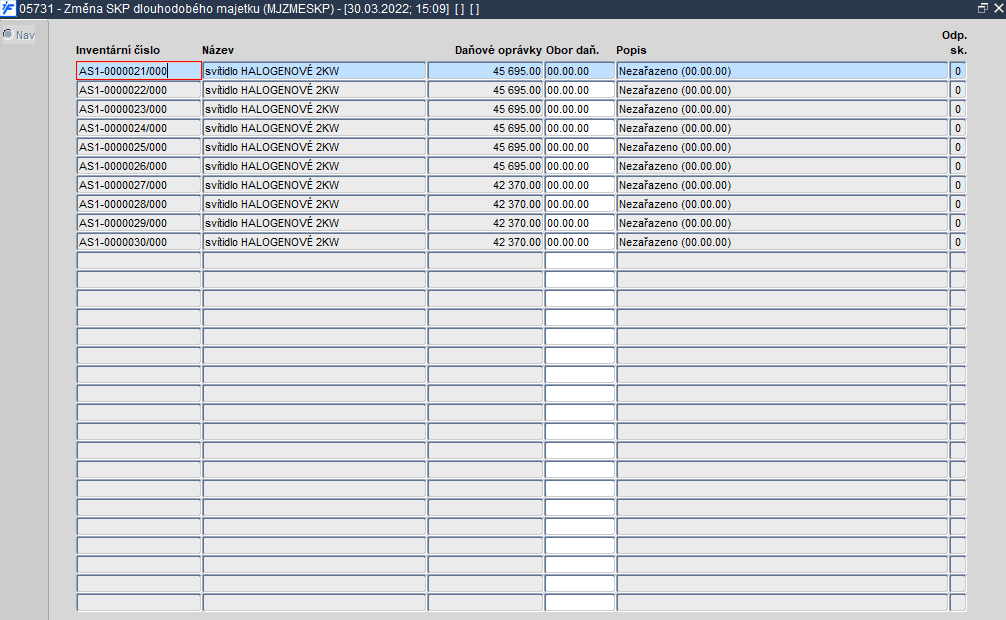The height and width of the screenshot is (620, 1006).
Task: Select inventory number AS1-0000030/000
Action: pos(139,242)
